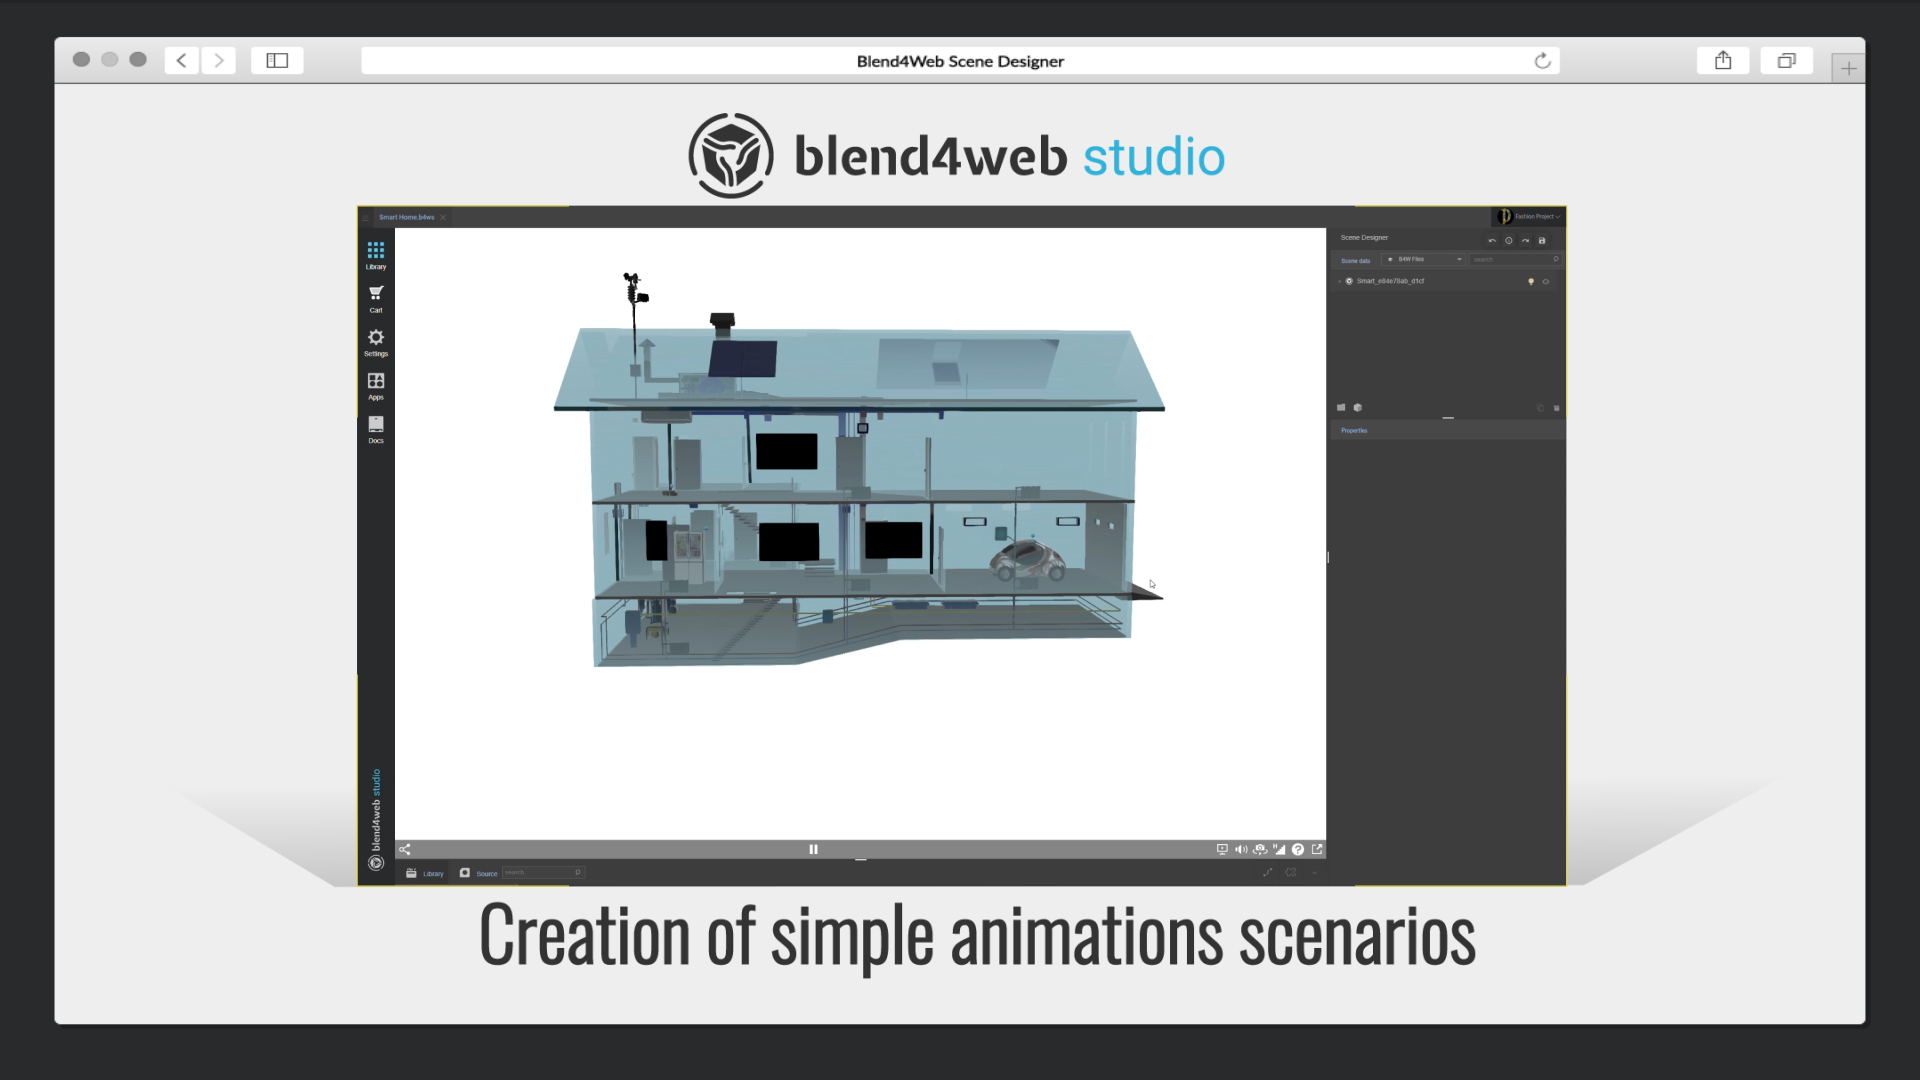Viewport: 1920px width, 1080px height.
Task: Open the Apps sidebar icon
Action: (x=376, y=385)
